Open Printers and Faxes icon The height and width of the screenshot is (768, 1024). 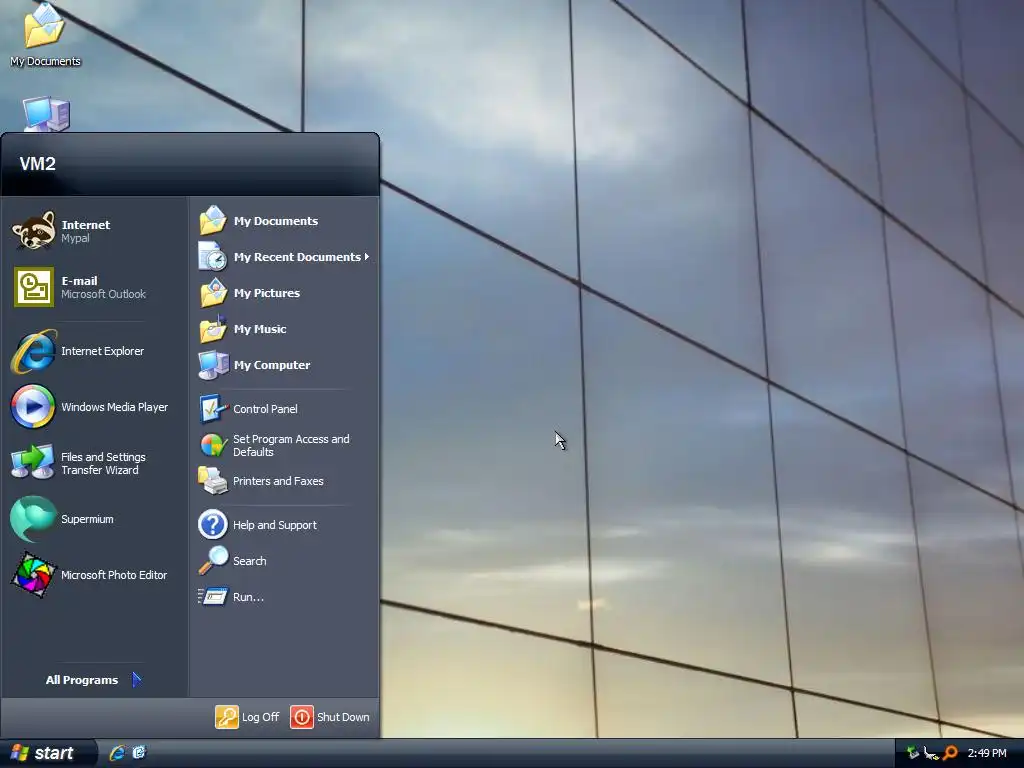(x=212, y=481)
